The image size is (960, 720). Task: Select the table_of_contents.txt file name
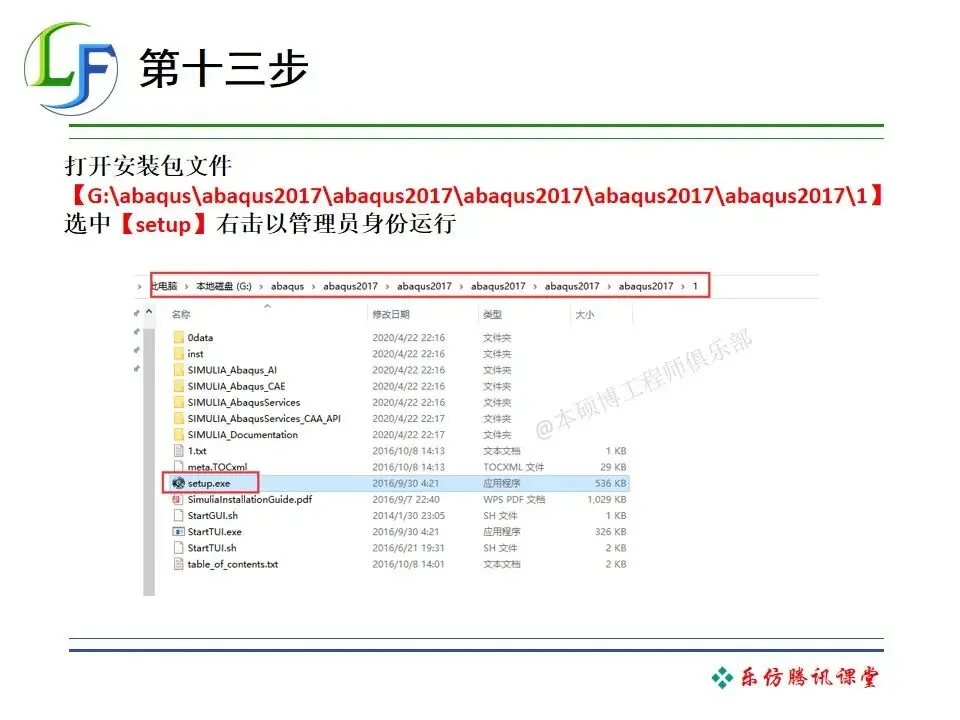tap(233, 564)
